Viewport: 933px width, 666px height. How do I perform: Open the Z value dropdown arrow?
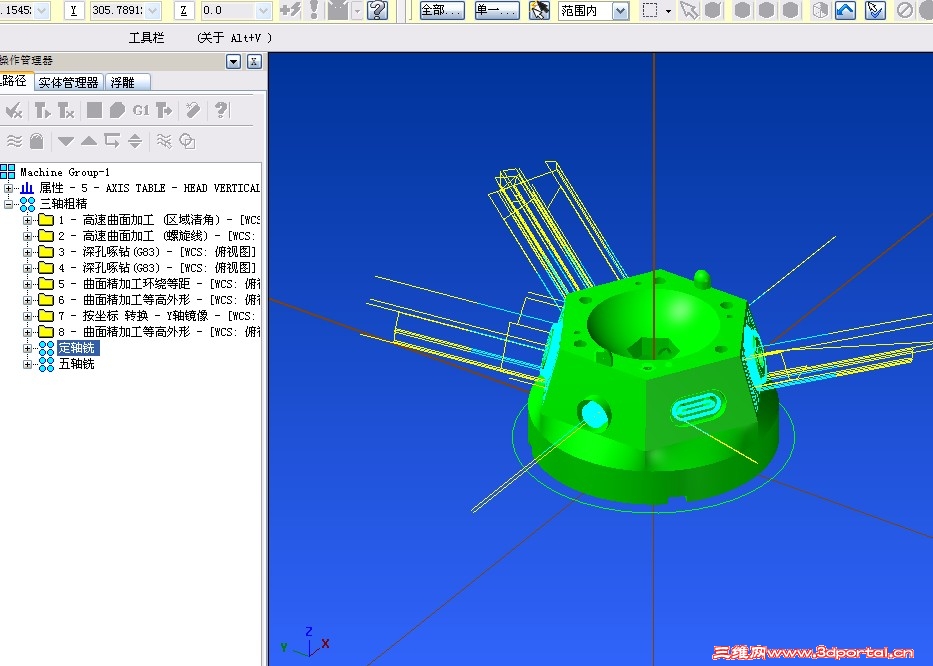coord(264,11)
